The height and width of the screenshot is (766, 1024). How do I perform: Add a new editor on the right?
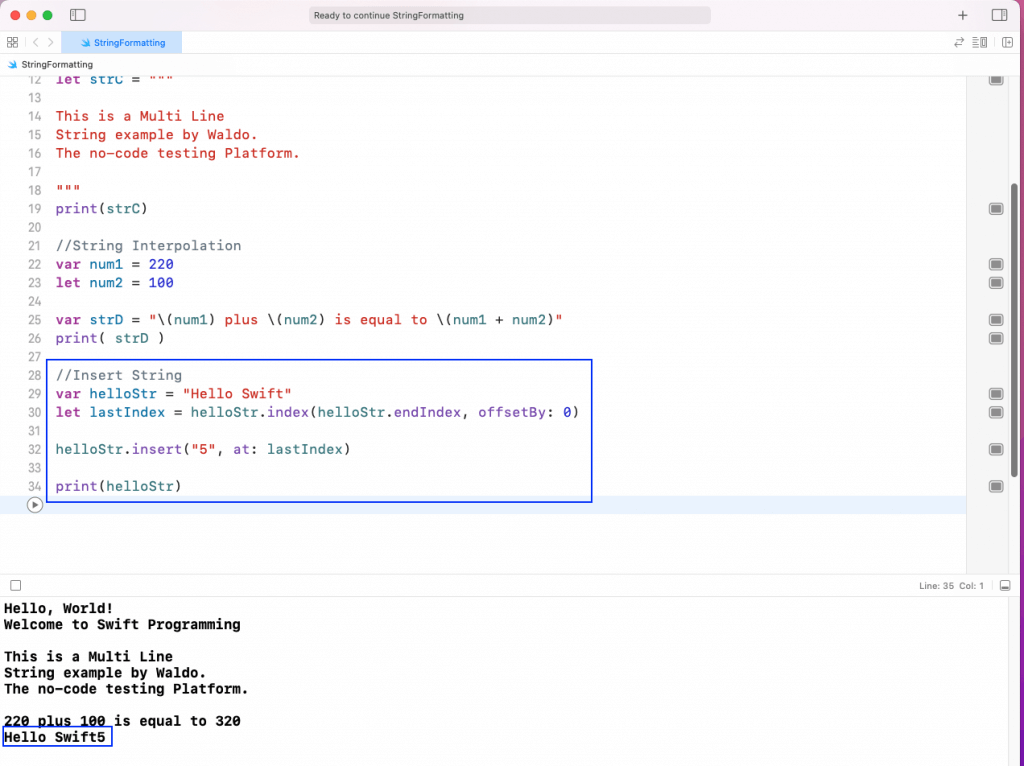coord(1007,42)
